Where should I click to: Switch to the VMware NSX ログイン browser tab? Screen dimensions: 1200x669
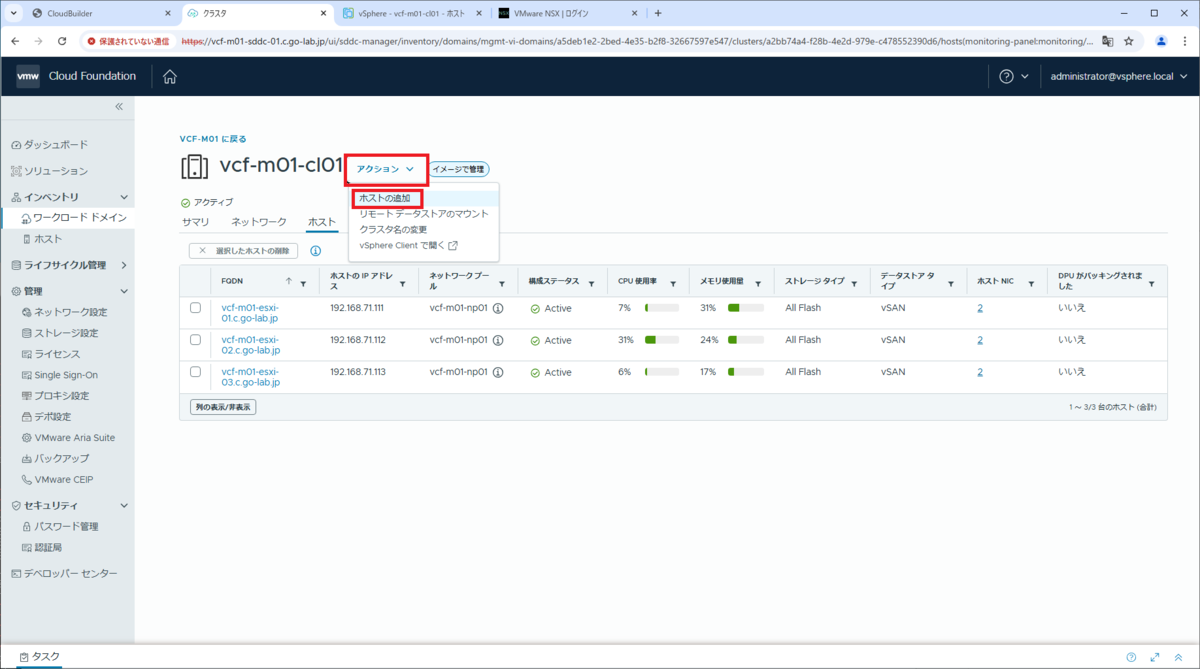click(x=565, y=13)
